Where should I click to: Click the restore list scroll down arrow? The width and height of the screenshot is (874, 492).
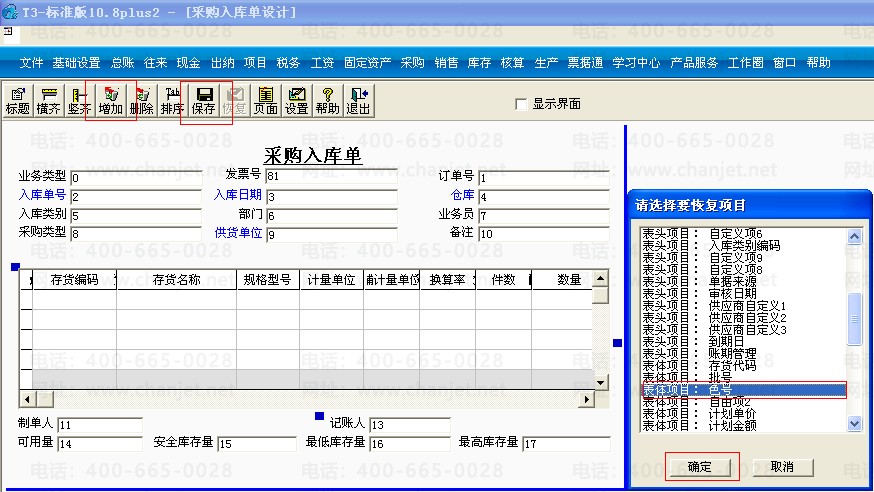(x=854, y=423)
